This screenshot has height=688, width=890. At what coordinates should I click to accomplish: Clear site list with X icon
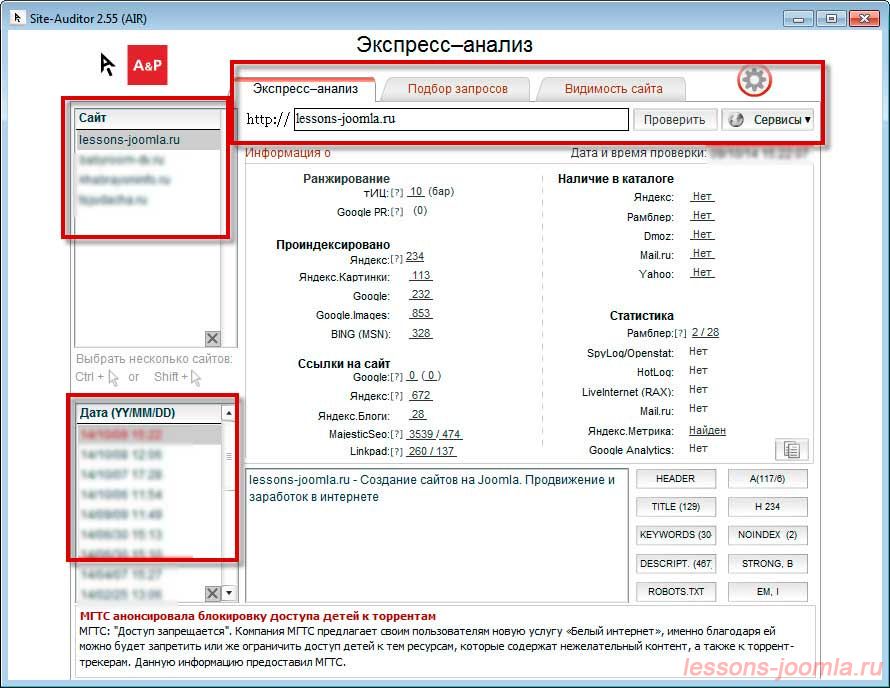(x=212, y=339)
